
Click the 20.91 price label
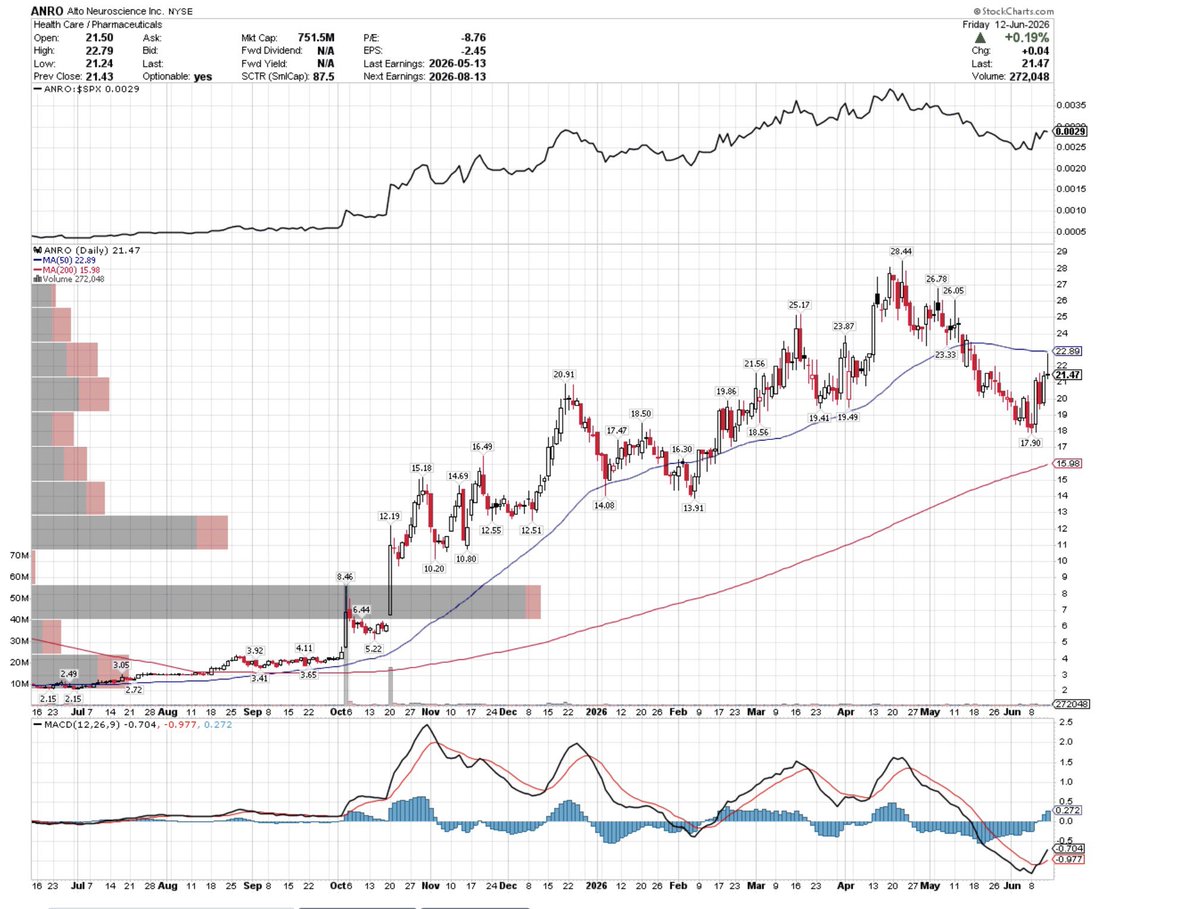click(x=564, y=374)
